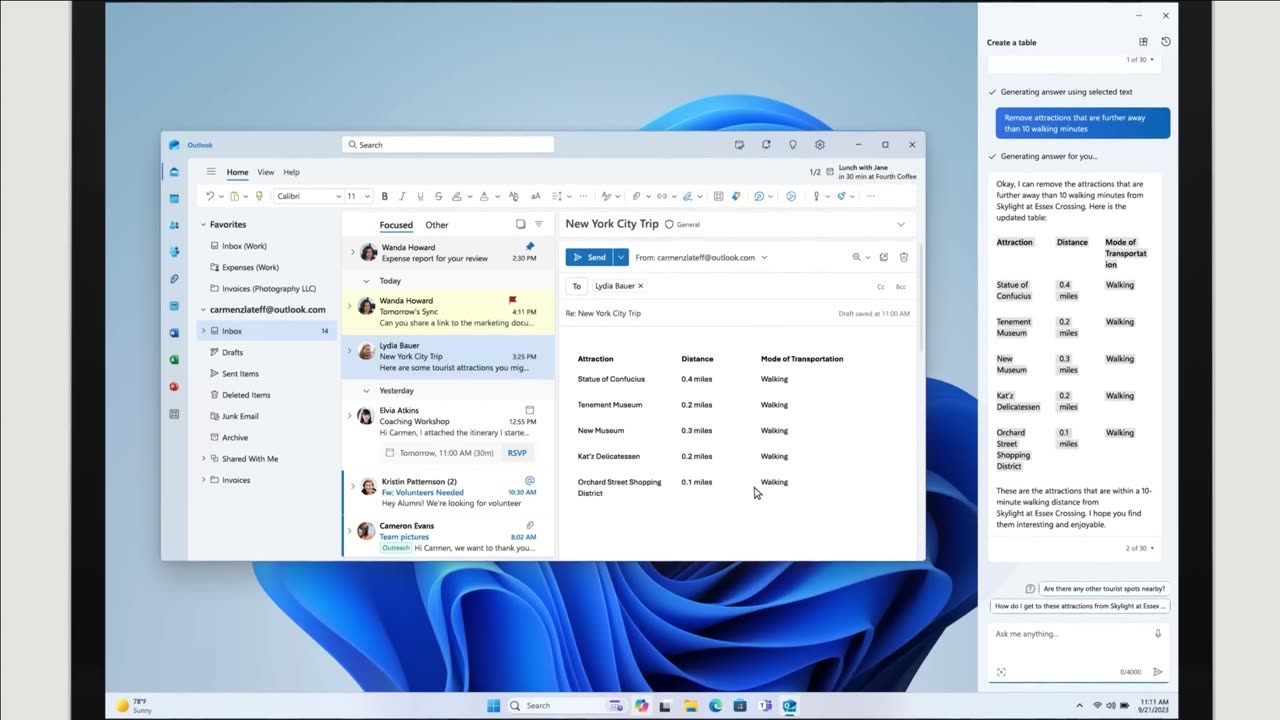
Task: Toggle the hamburger navigation pane button
Action: (x=211, y=172)
